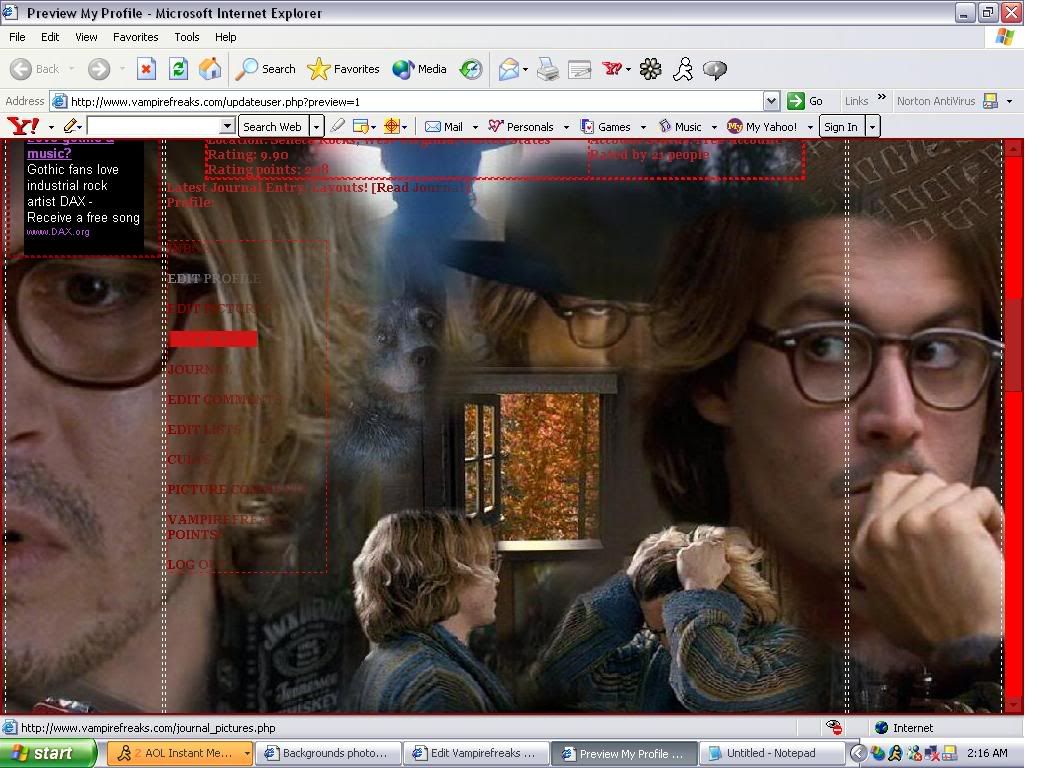
Task: Click the page scrollbar down arrow
Action: (x=1014, y=705)
